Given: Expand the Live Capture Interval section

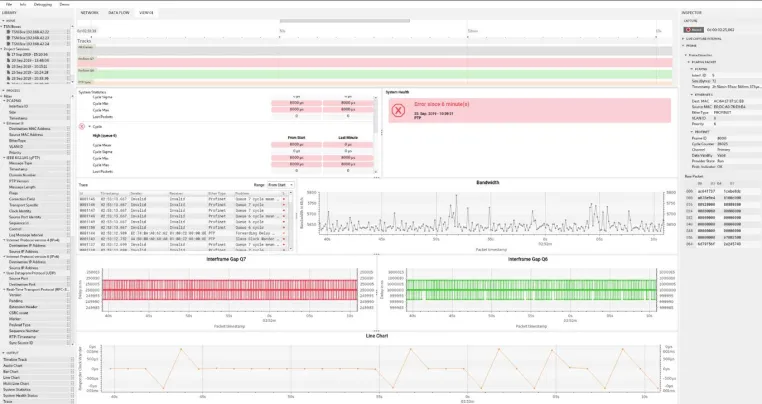Looking at the screenshot, I should (x=683, y=39).
